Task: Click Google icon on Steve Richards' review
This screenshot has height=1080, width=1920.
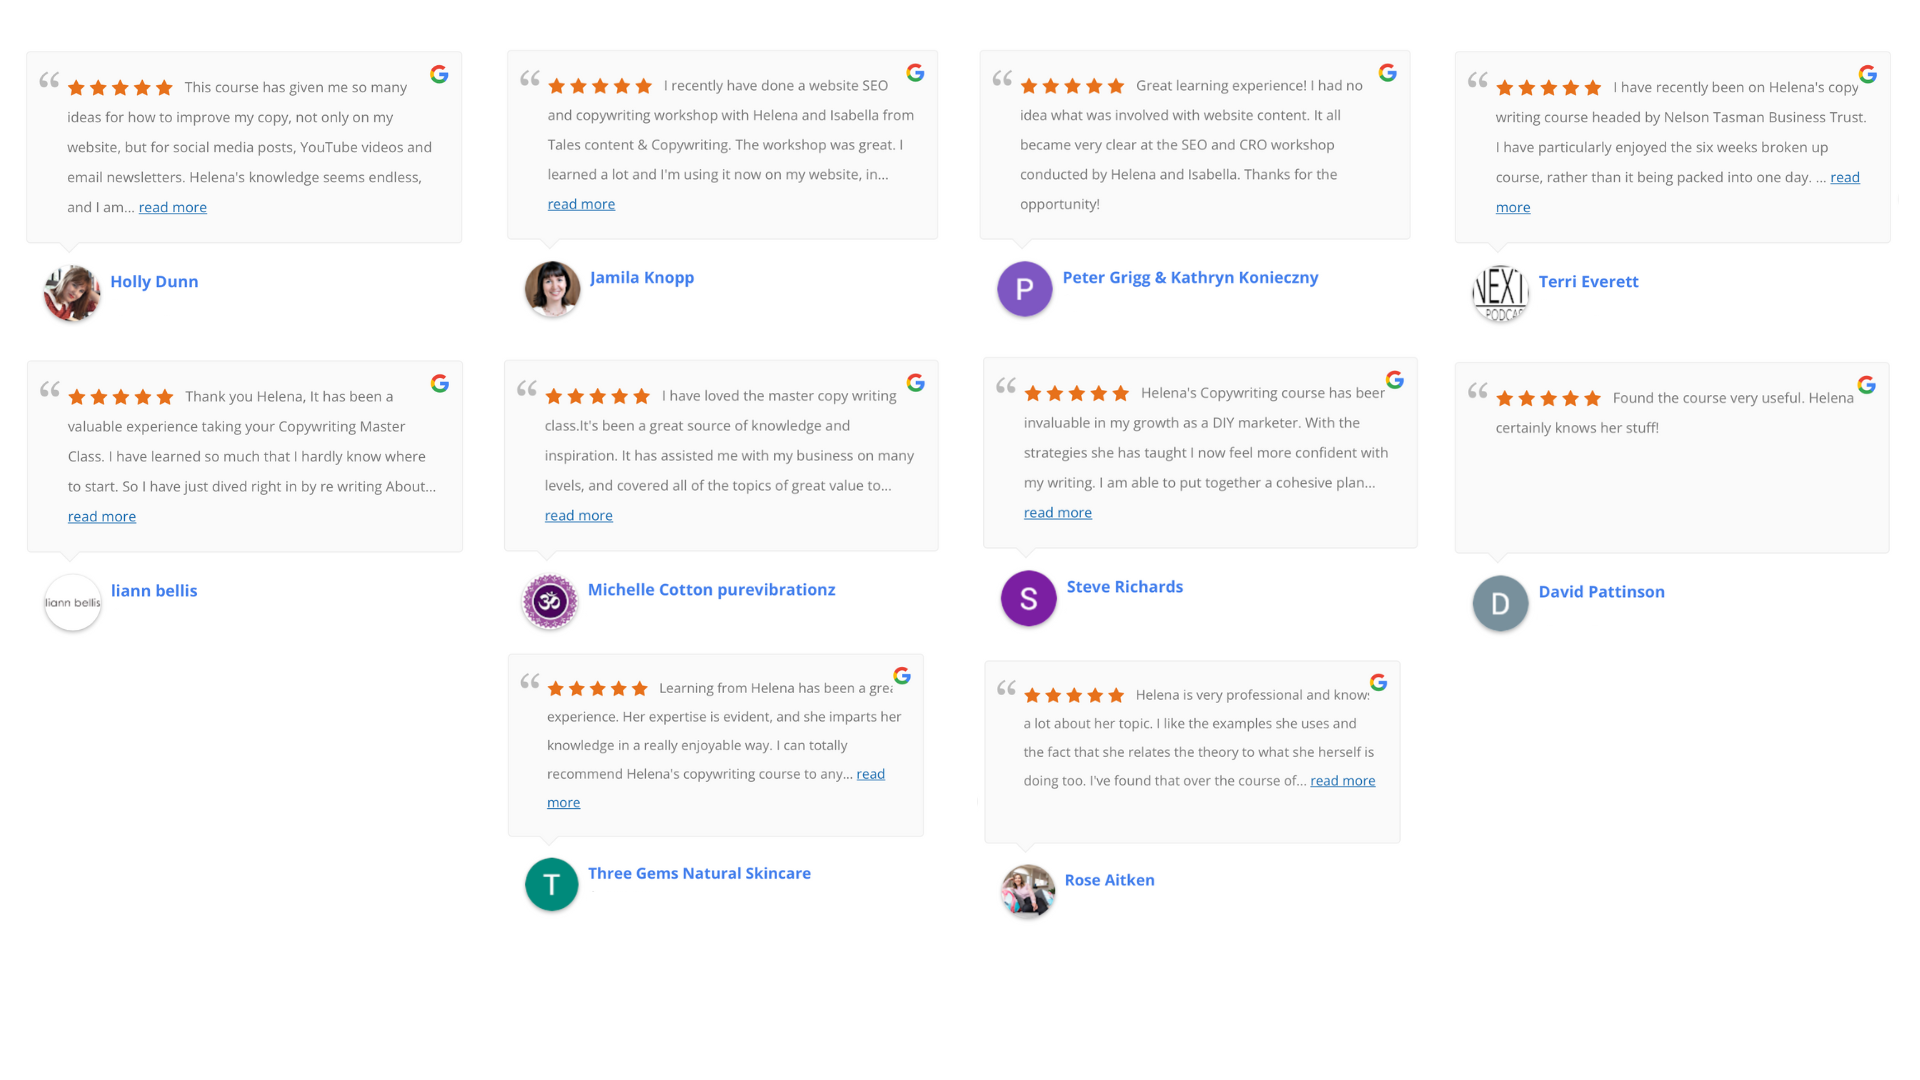Action: [1394, 380]
